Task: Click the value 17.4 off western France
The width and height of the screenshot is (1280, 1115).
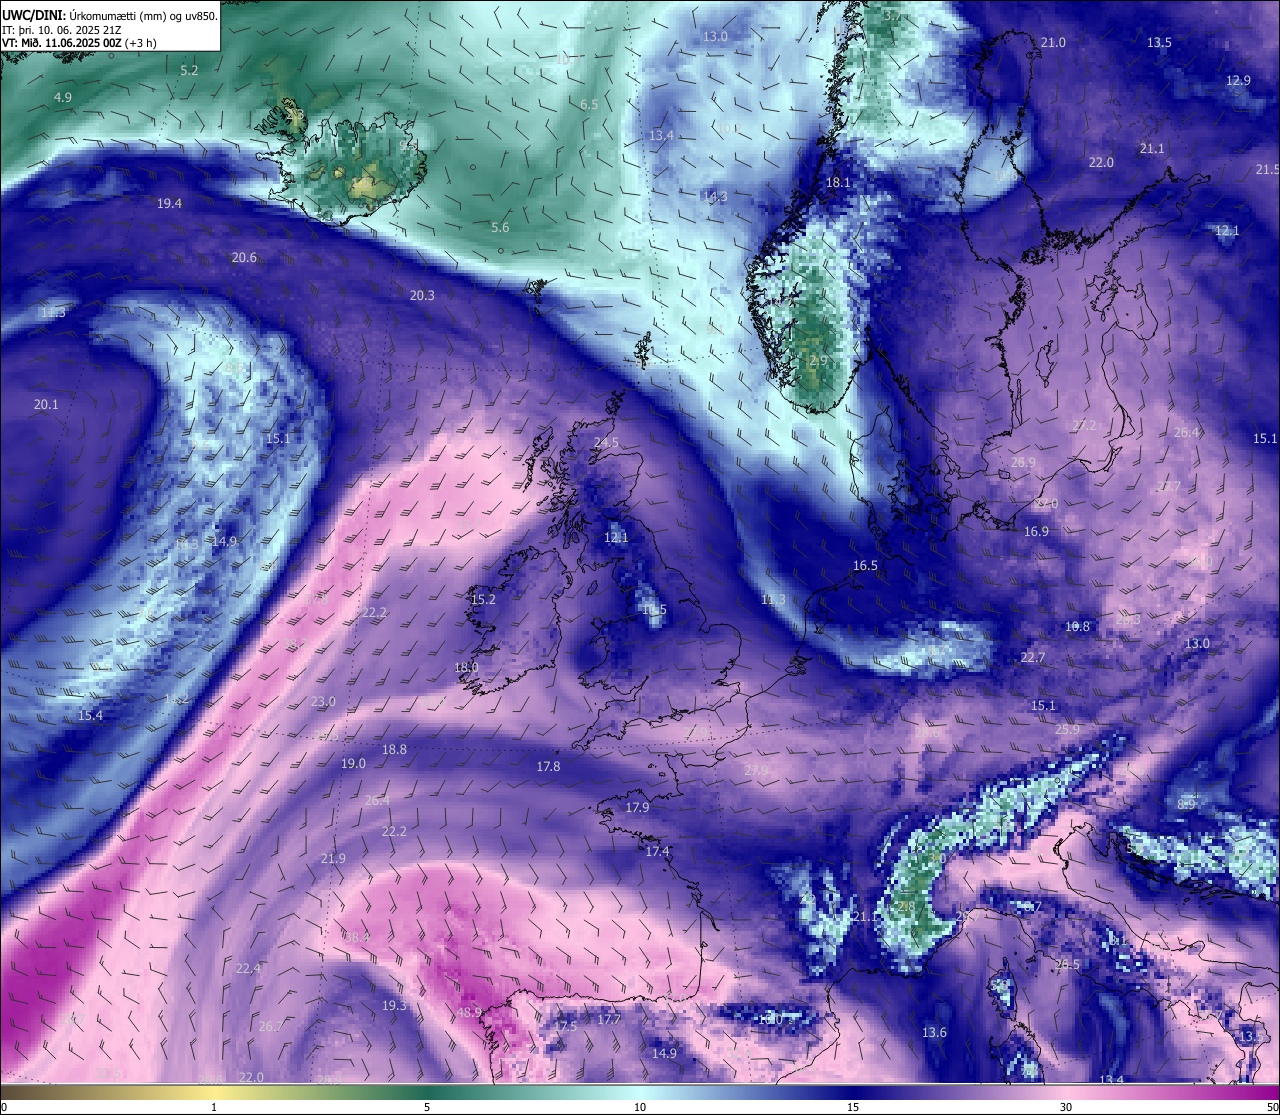Action: coord(657,852)
